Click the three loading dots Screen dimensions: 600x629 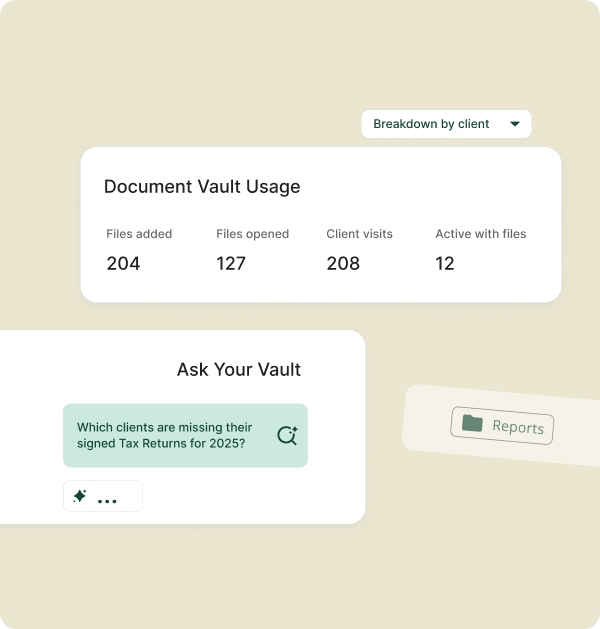pos(107,500)
